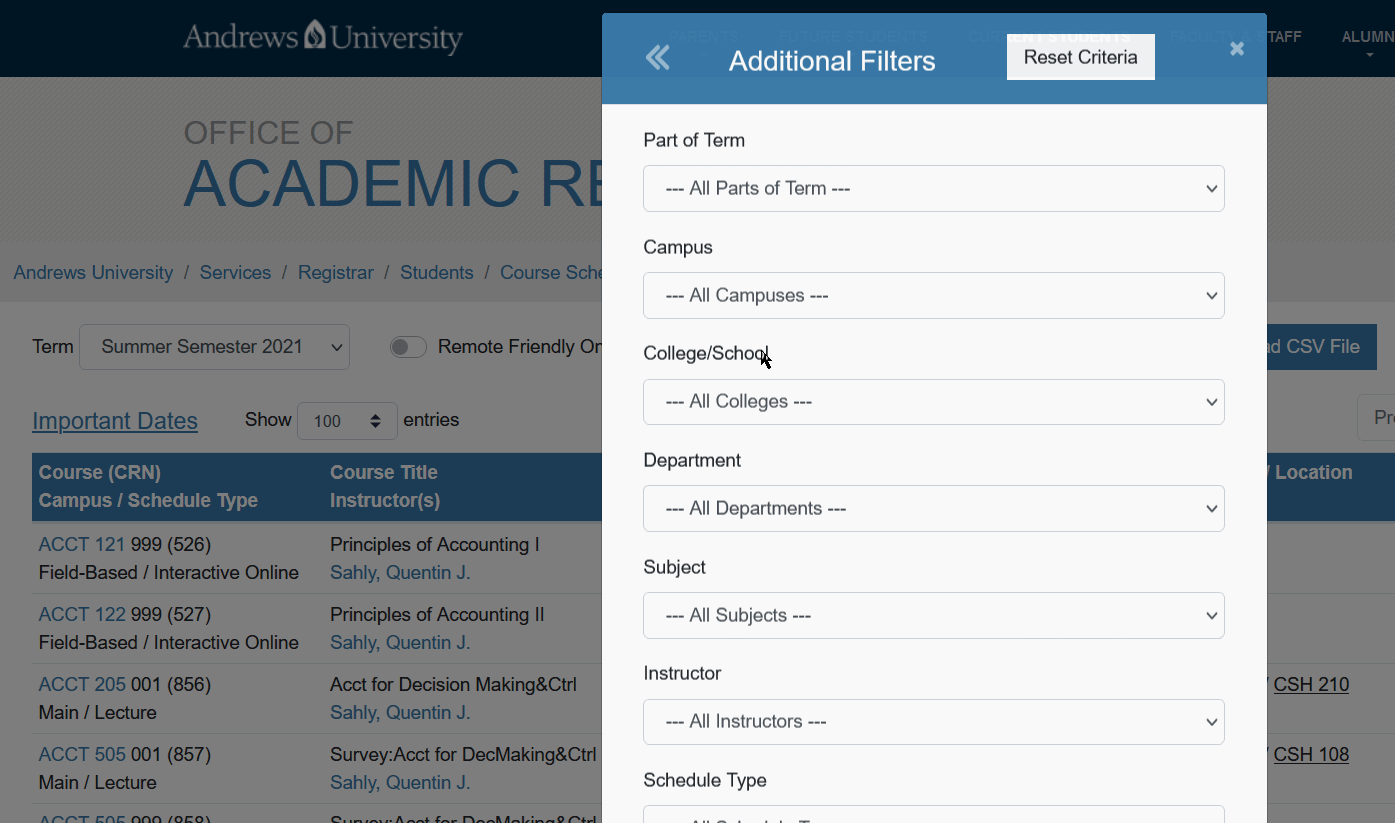Open the Term dropdown showing Summer Semester 2021
This screenshot has width=1395, height=823.
[215, 347]
